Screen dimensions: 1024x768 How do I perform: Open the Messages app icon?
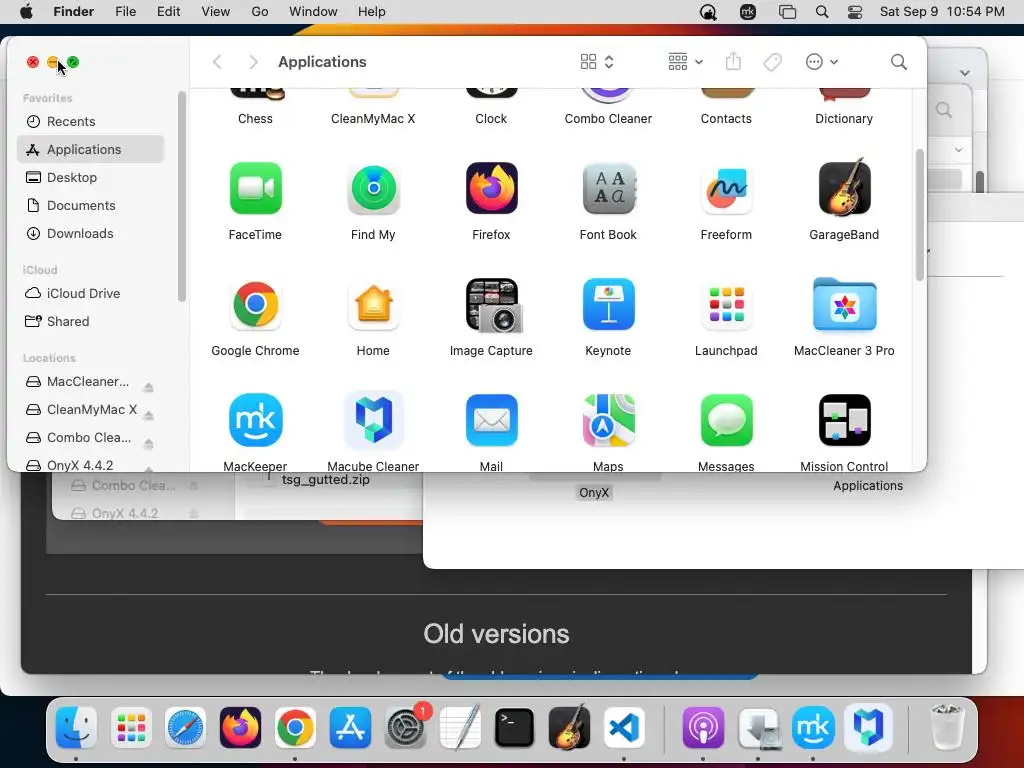point(726,421)
